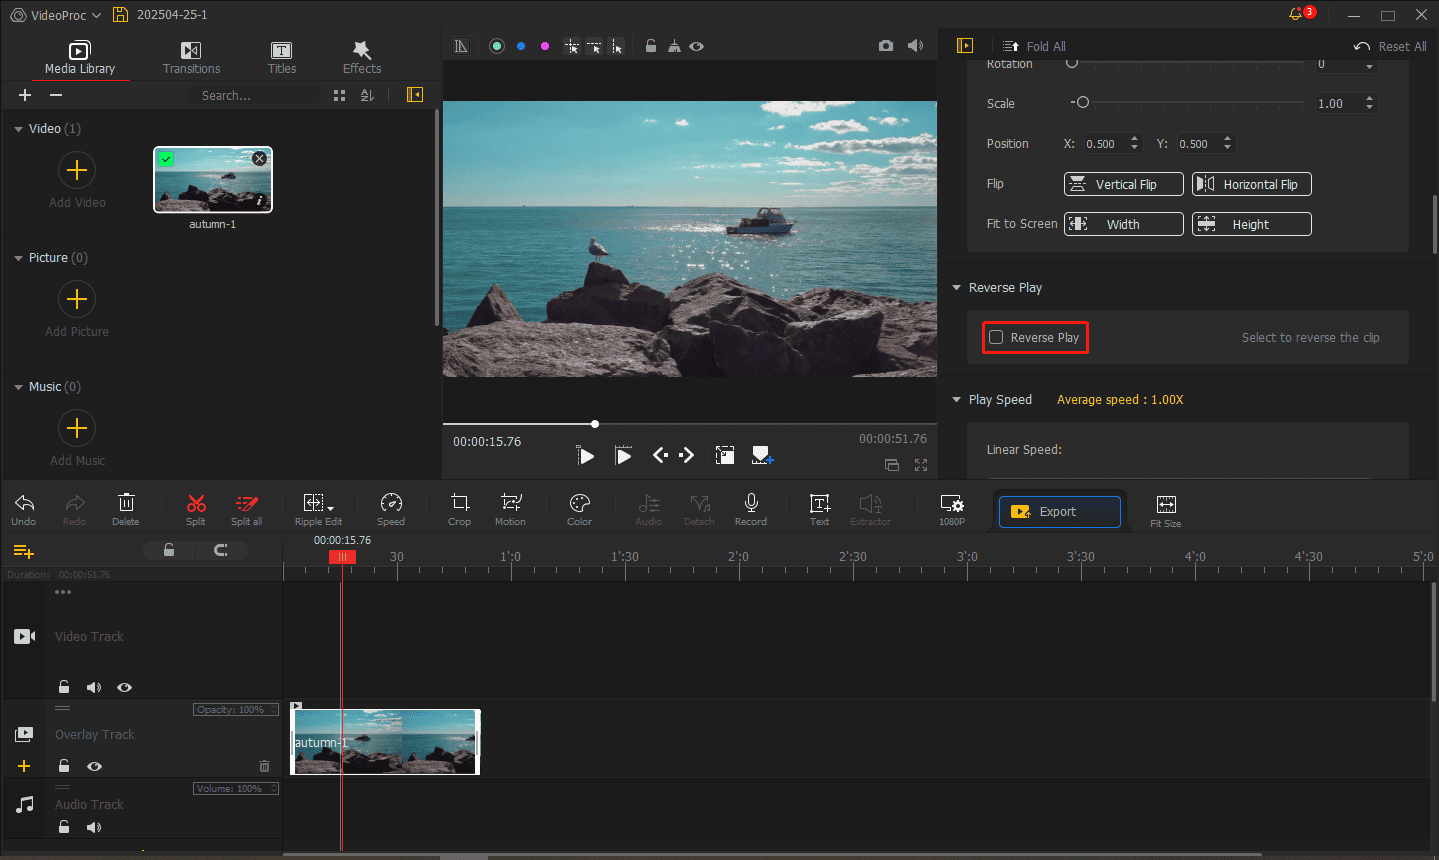
Task: Collapse the Reverse Play section
Action: [956, 288]
